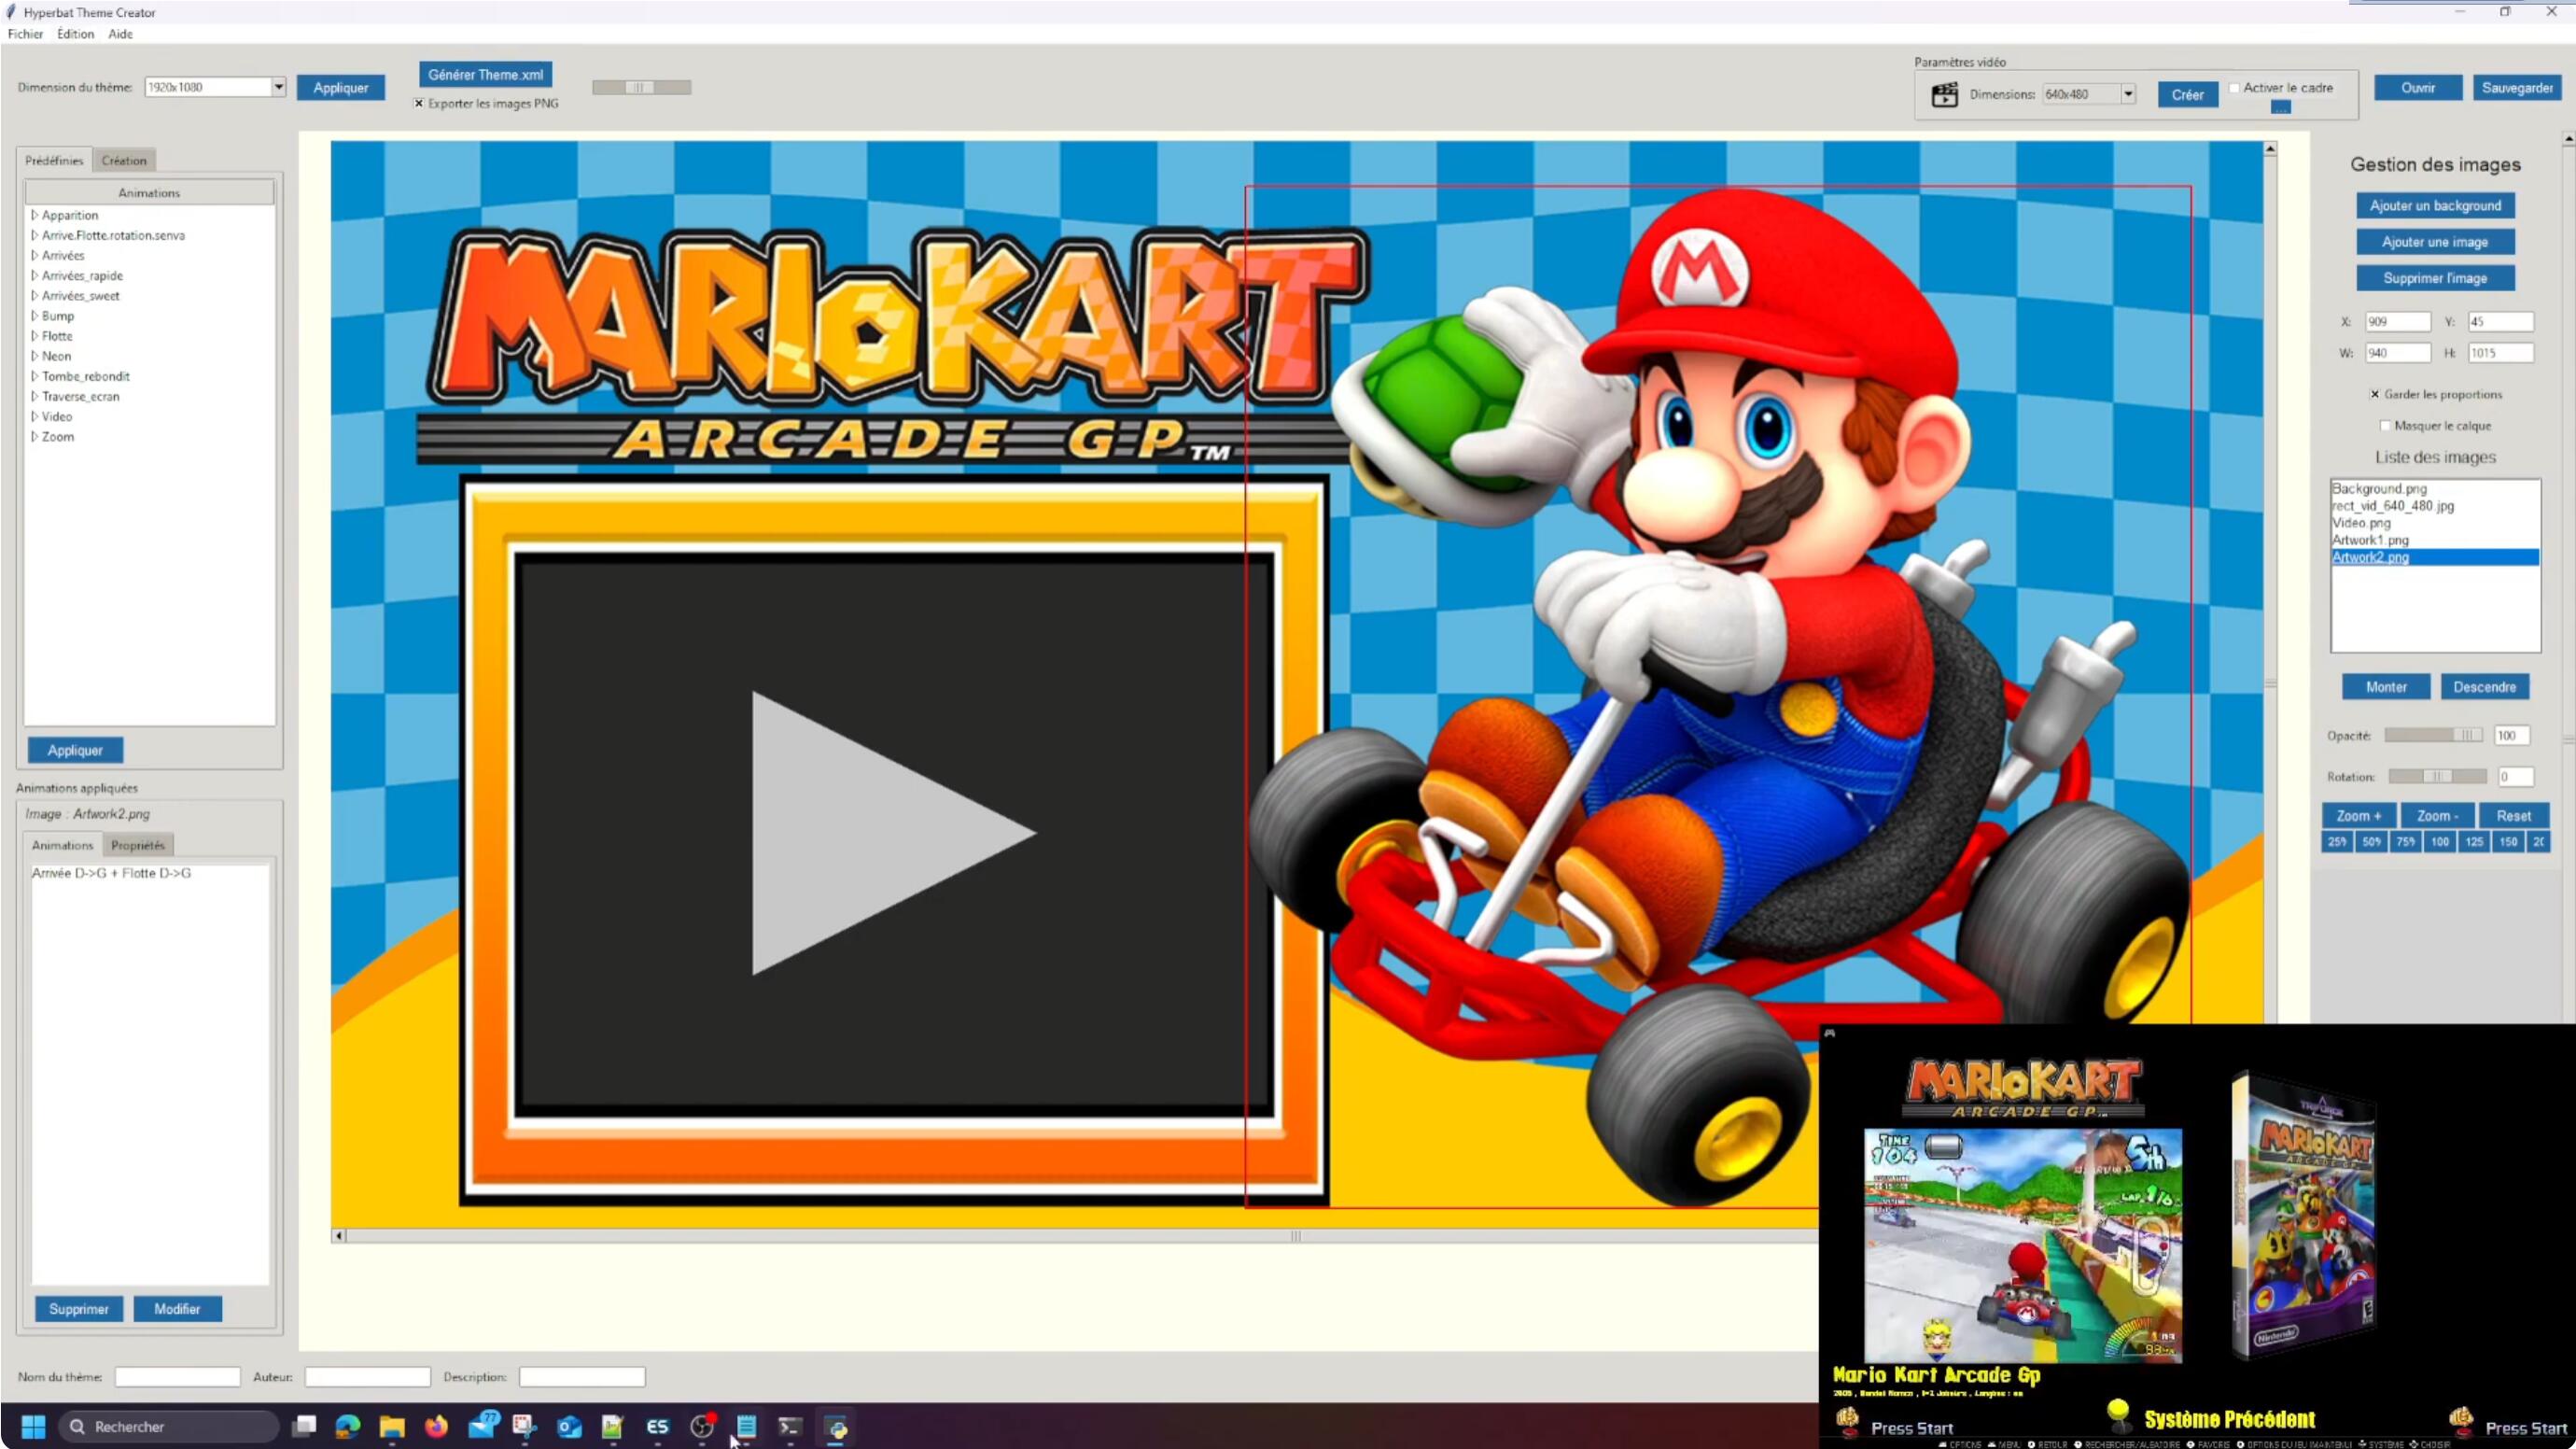Toggle the Exporter les images PNG checkbox
Image resolution: width=2576 pixels, height=1449 pixels.
[419, 103]
